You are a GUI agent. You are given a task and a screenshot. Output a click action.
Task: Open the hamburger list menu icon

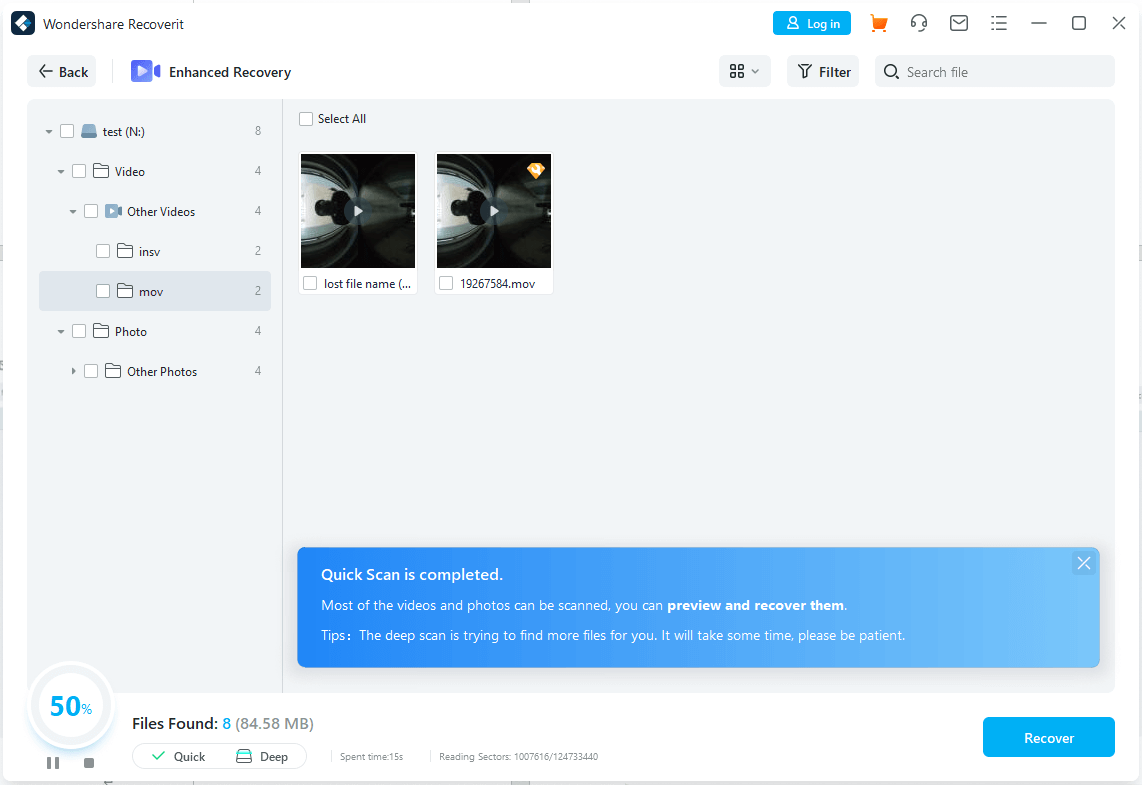[x=999, y=23]
